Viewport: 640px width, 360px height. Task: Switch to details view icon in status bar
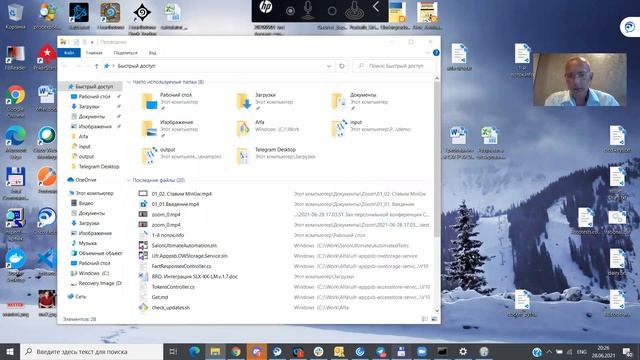(x=425, y=319)
